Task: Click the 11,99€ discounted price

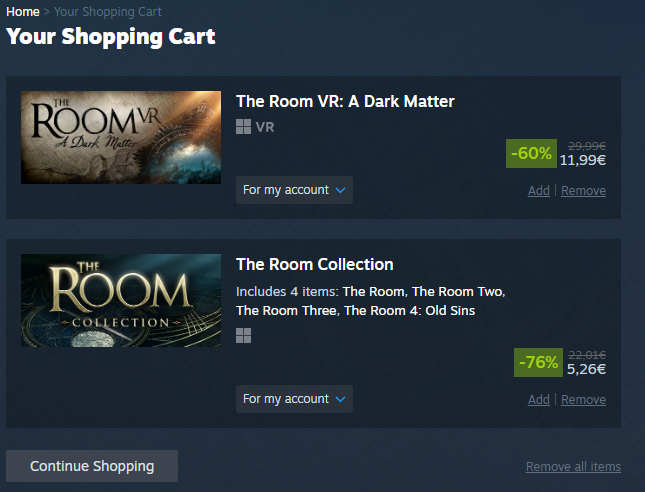Action: pos(583,159)
